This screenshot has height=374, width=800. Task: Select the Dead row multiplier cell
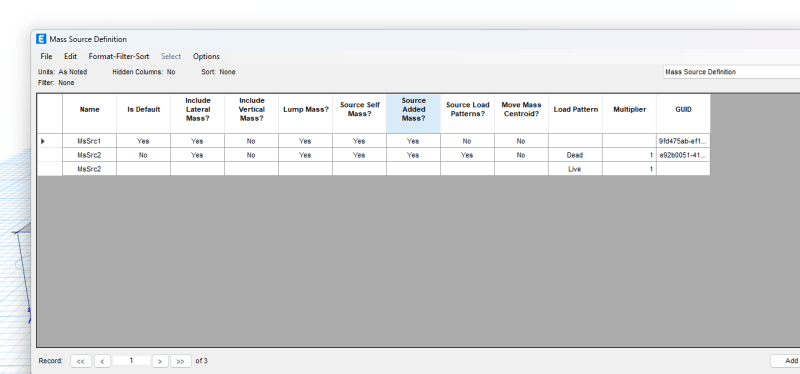630,155
